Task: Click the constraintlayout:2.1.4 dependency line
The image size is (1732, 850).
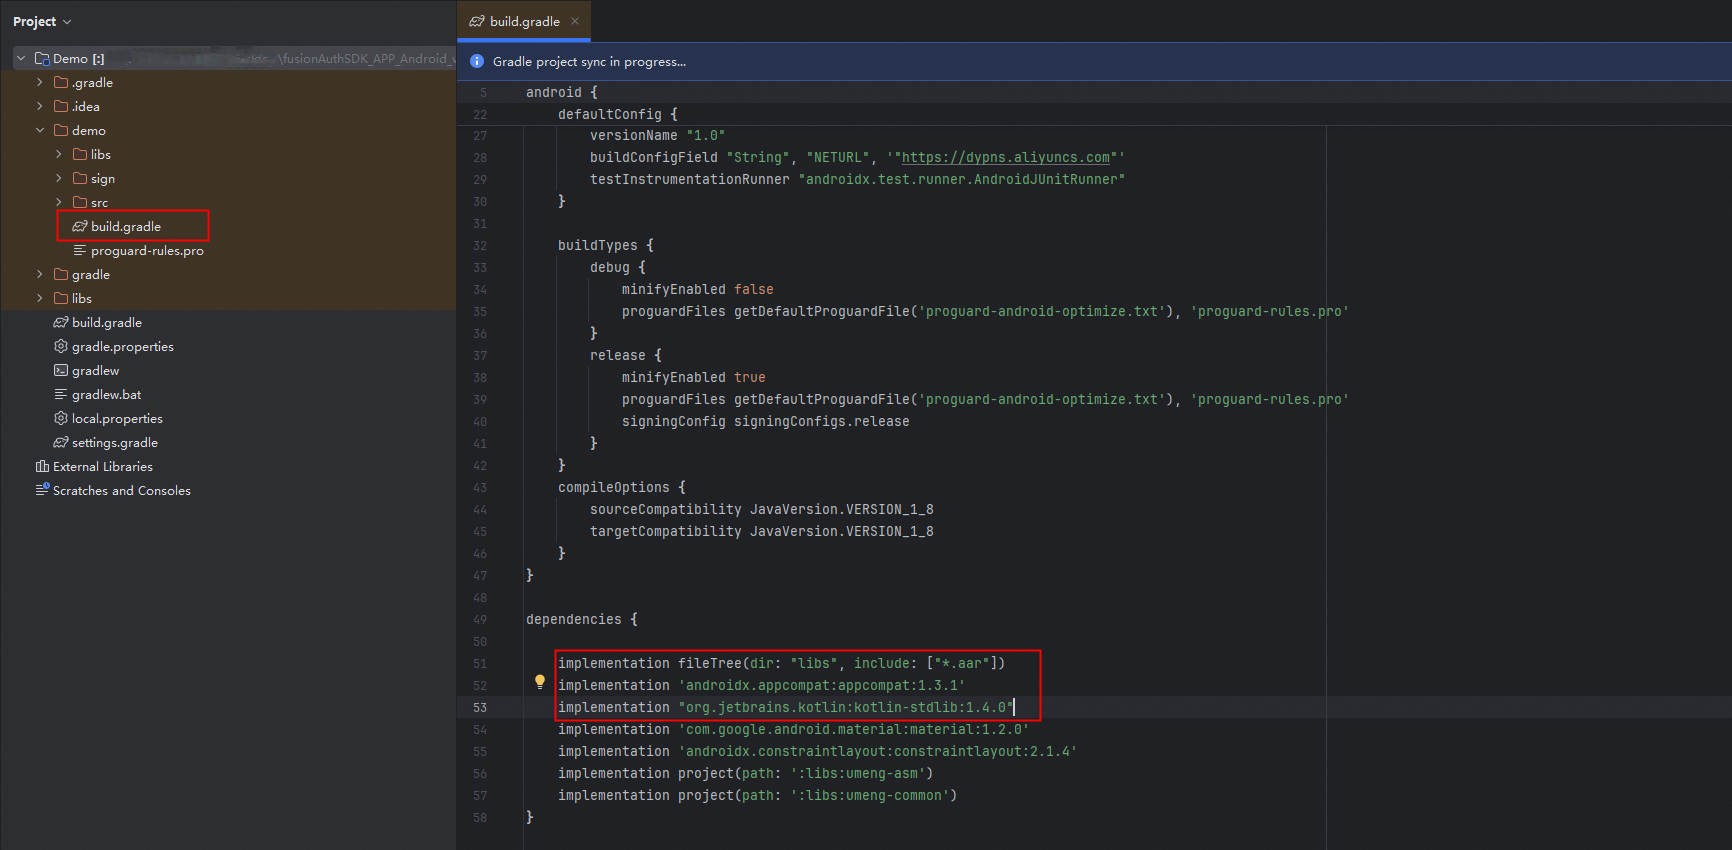Action: (x=818, y=752)
